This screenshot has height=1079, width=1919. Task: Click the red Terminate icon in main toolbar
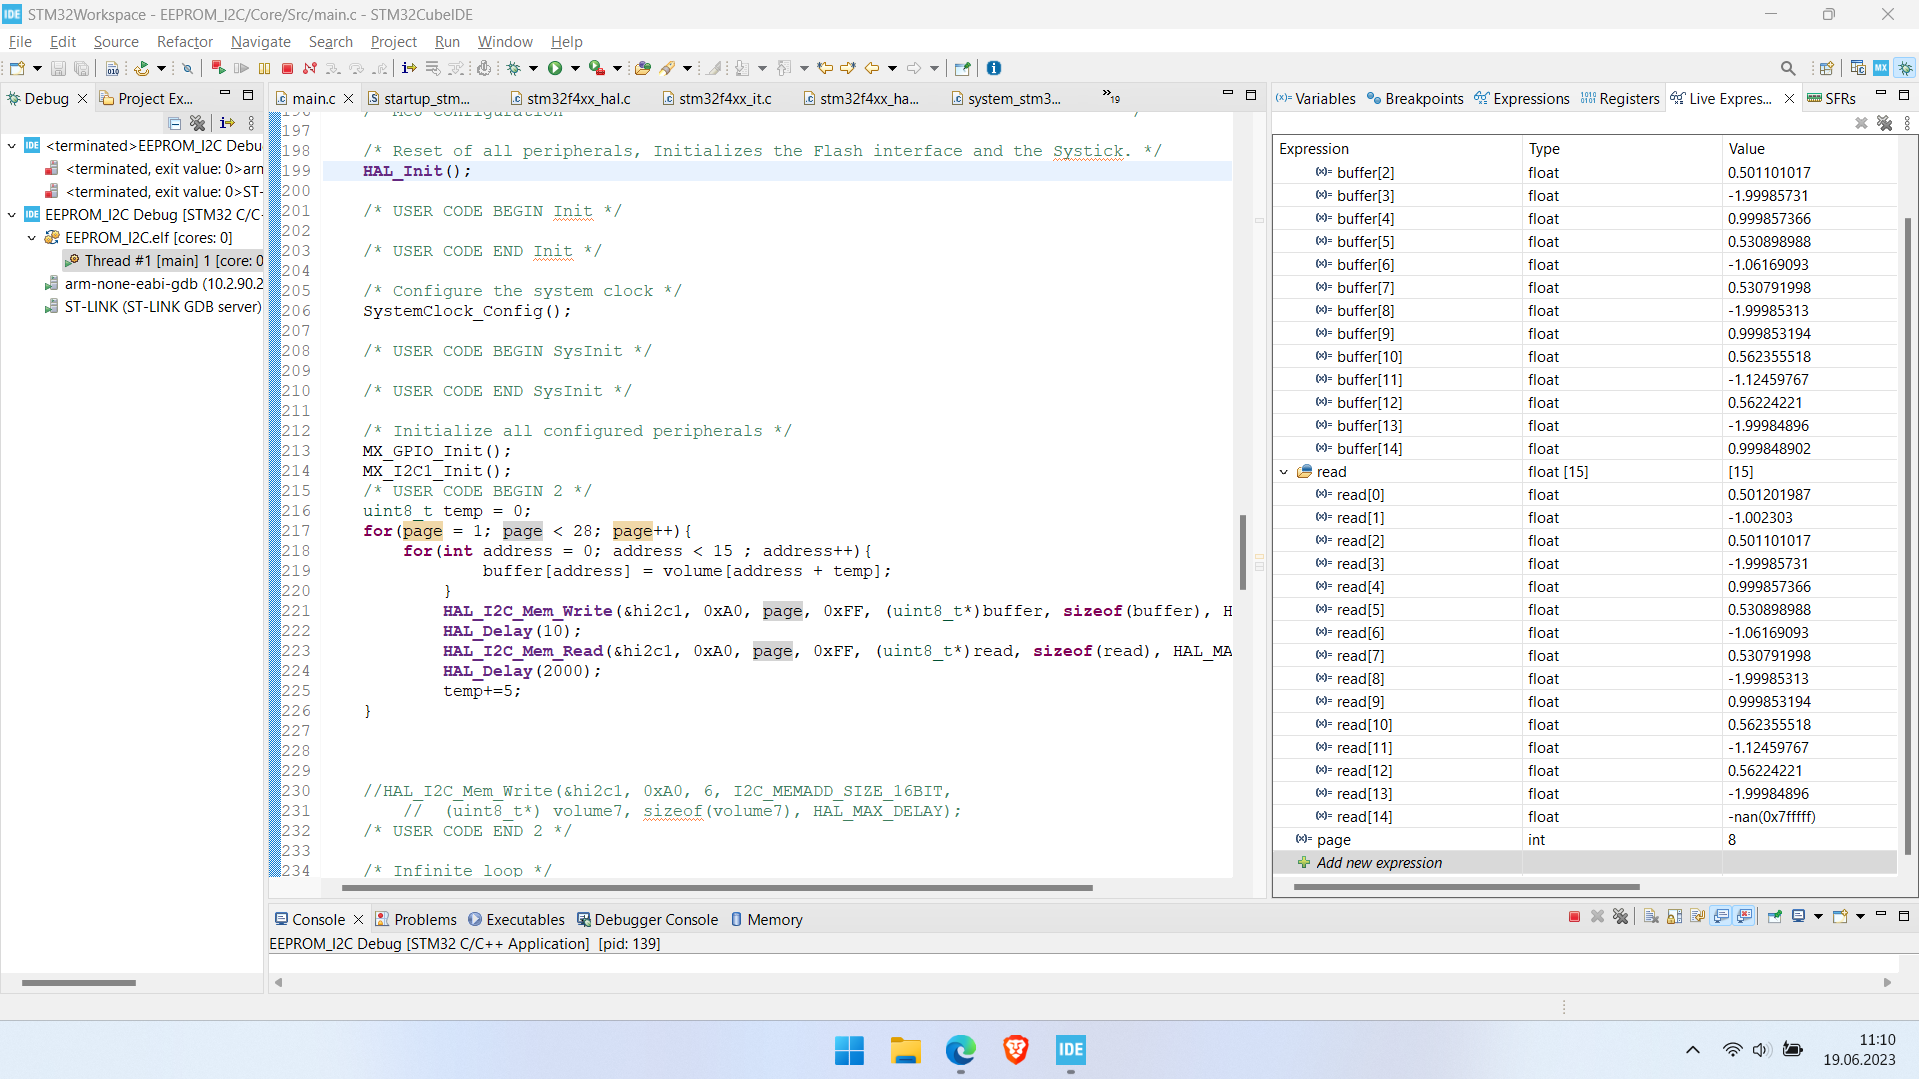pos(287,68)
